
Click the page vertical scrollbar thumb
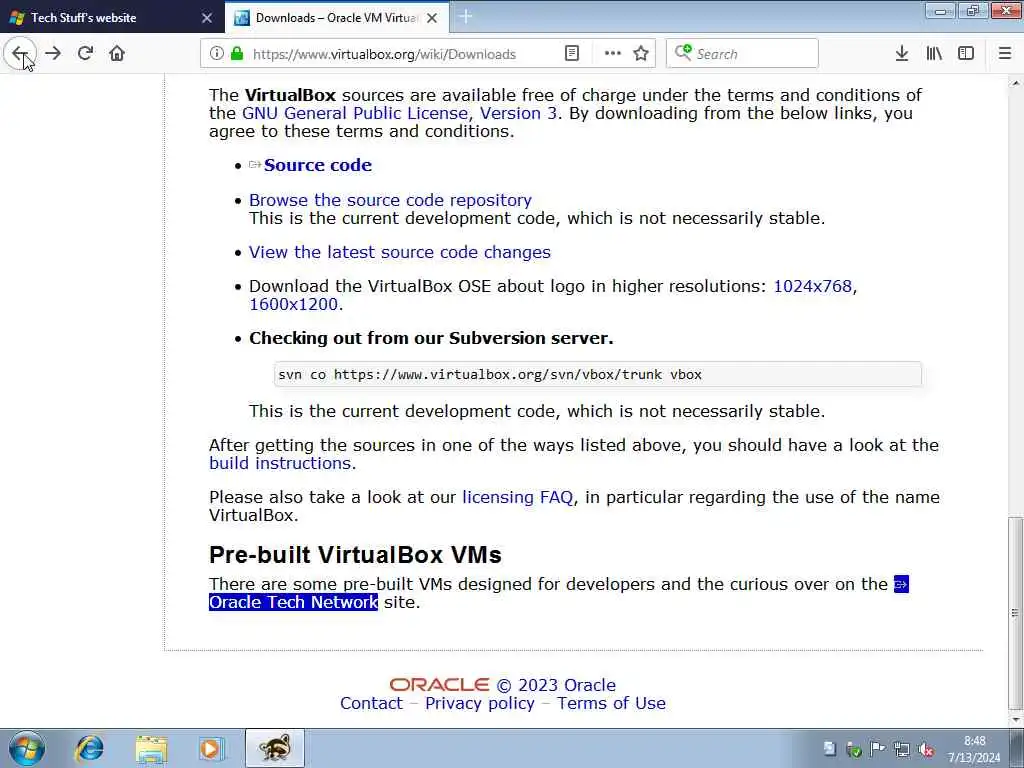1016,613
